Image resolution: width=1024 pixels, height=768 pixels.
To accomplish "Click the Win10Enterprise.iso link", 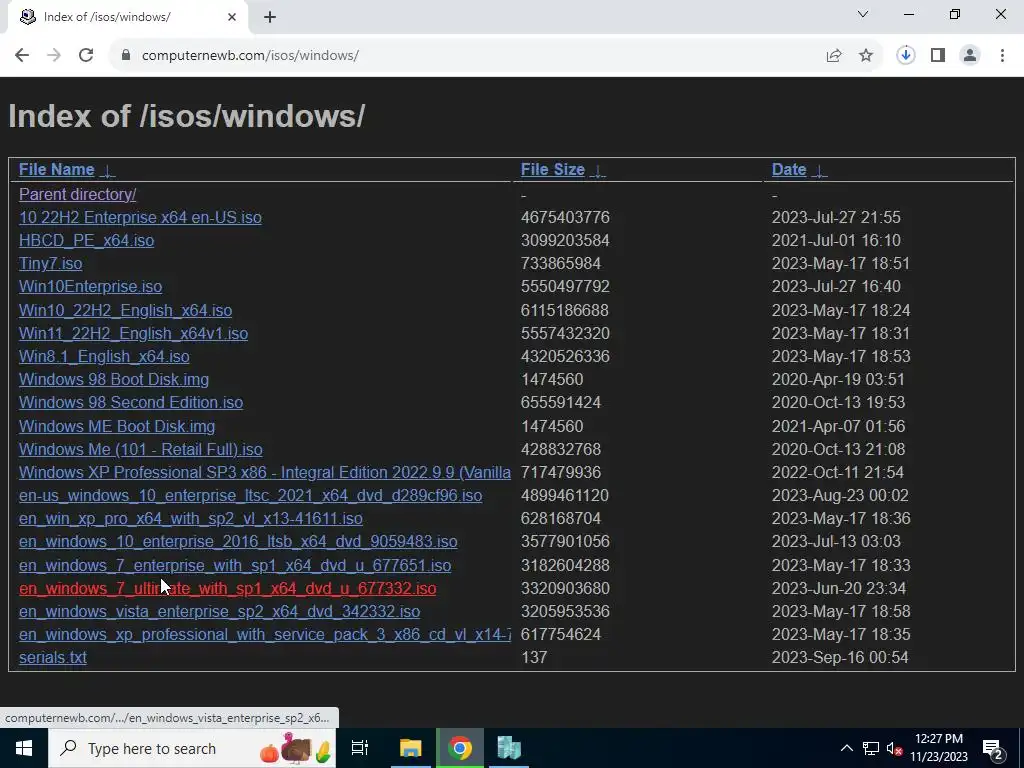I will tap(90, 287).
